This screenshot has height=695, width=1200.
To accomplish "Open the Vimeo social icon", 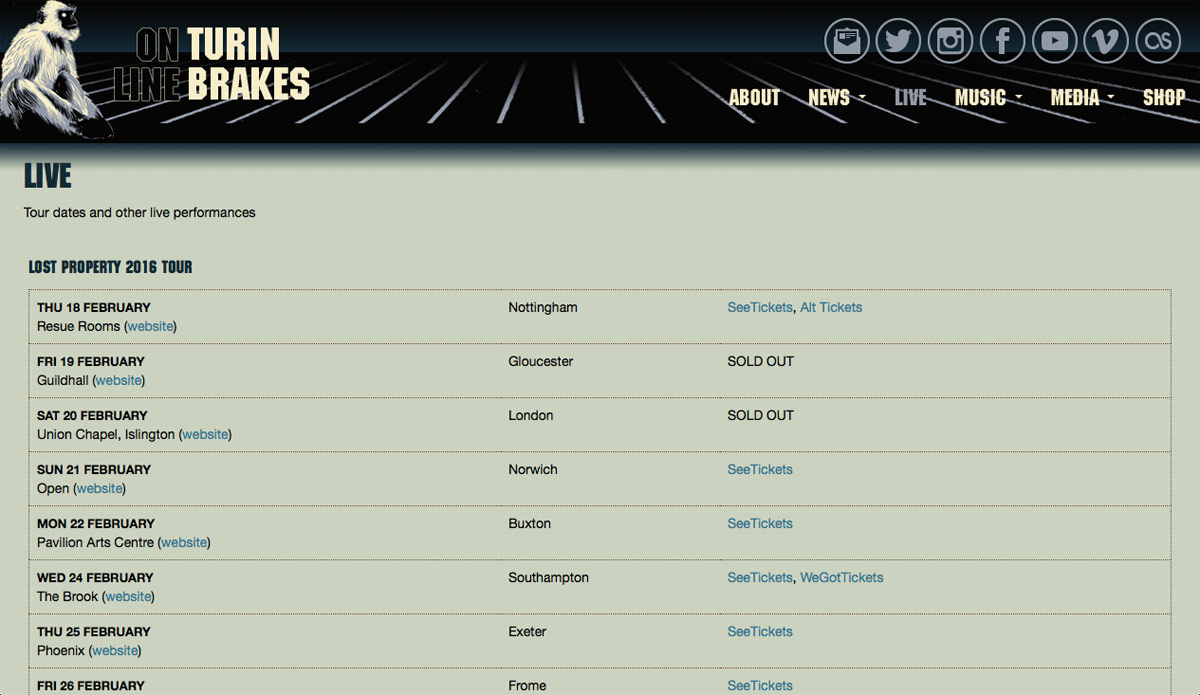I will [1107, 41].
